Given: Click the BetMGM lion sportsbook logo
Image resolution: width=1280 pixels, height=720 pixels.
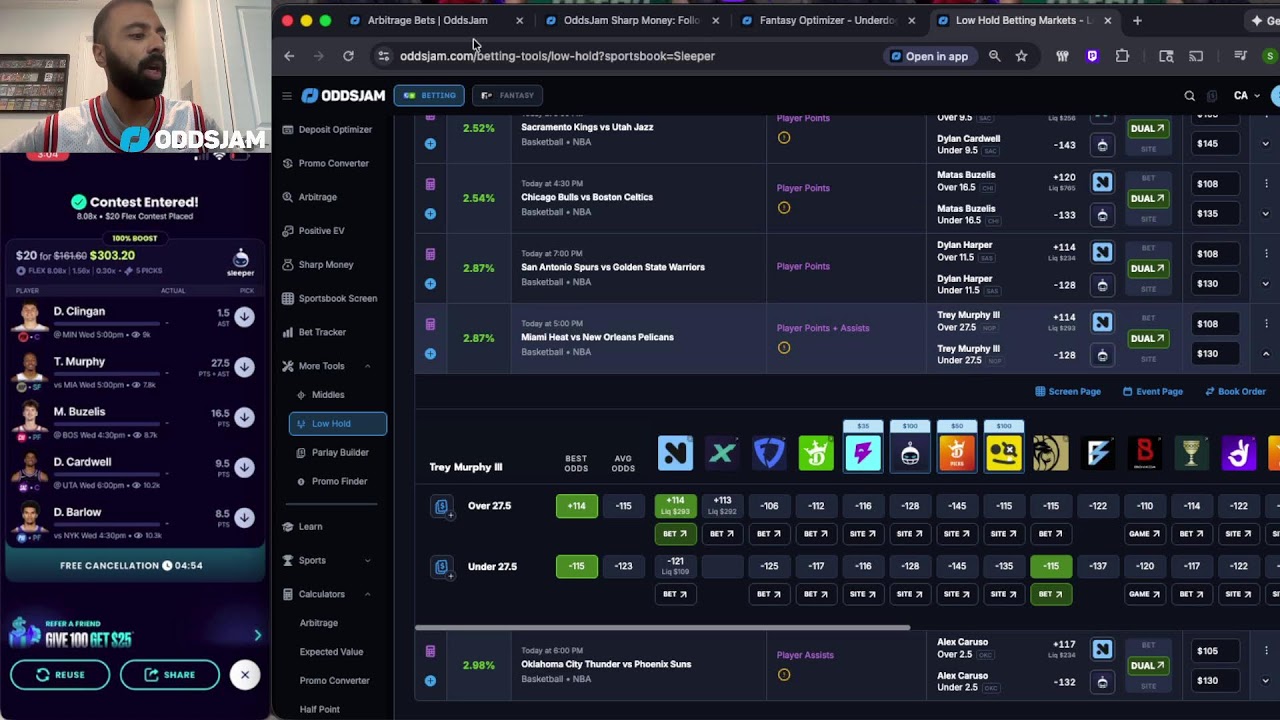Looking at the screenshot, I should pos(1051,454).
